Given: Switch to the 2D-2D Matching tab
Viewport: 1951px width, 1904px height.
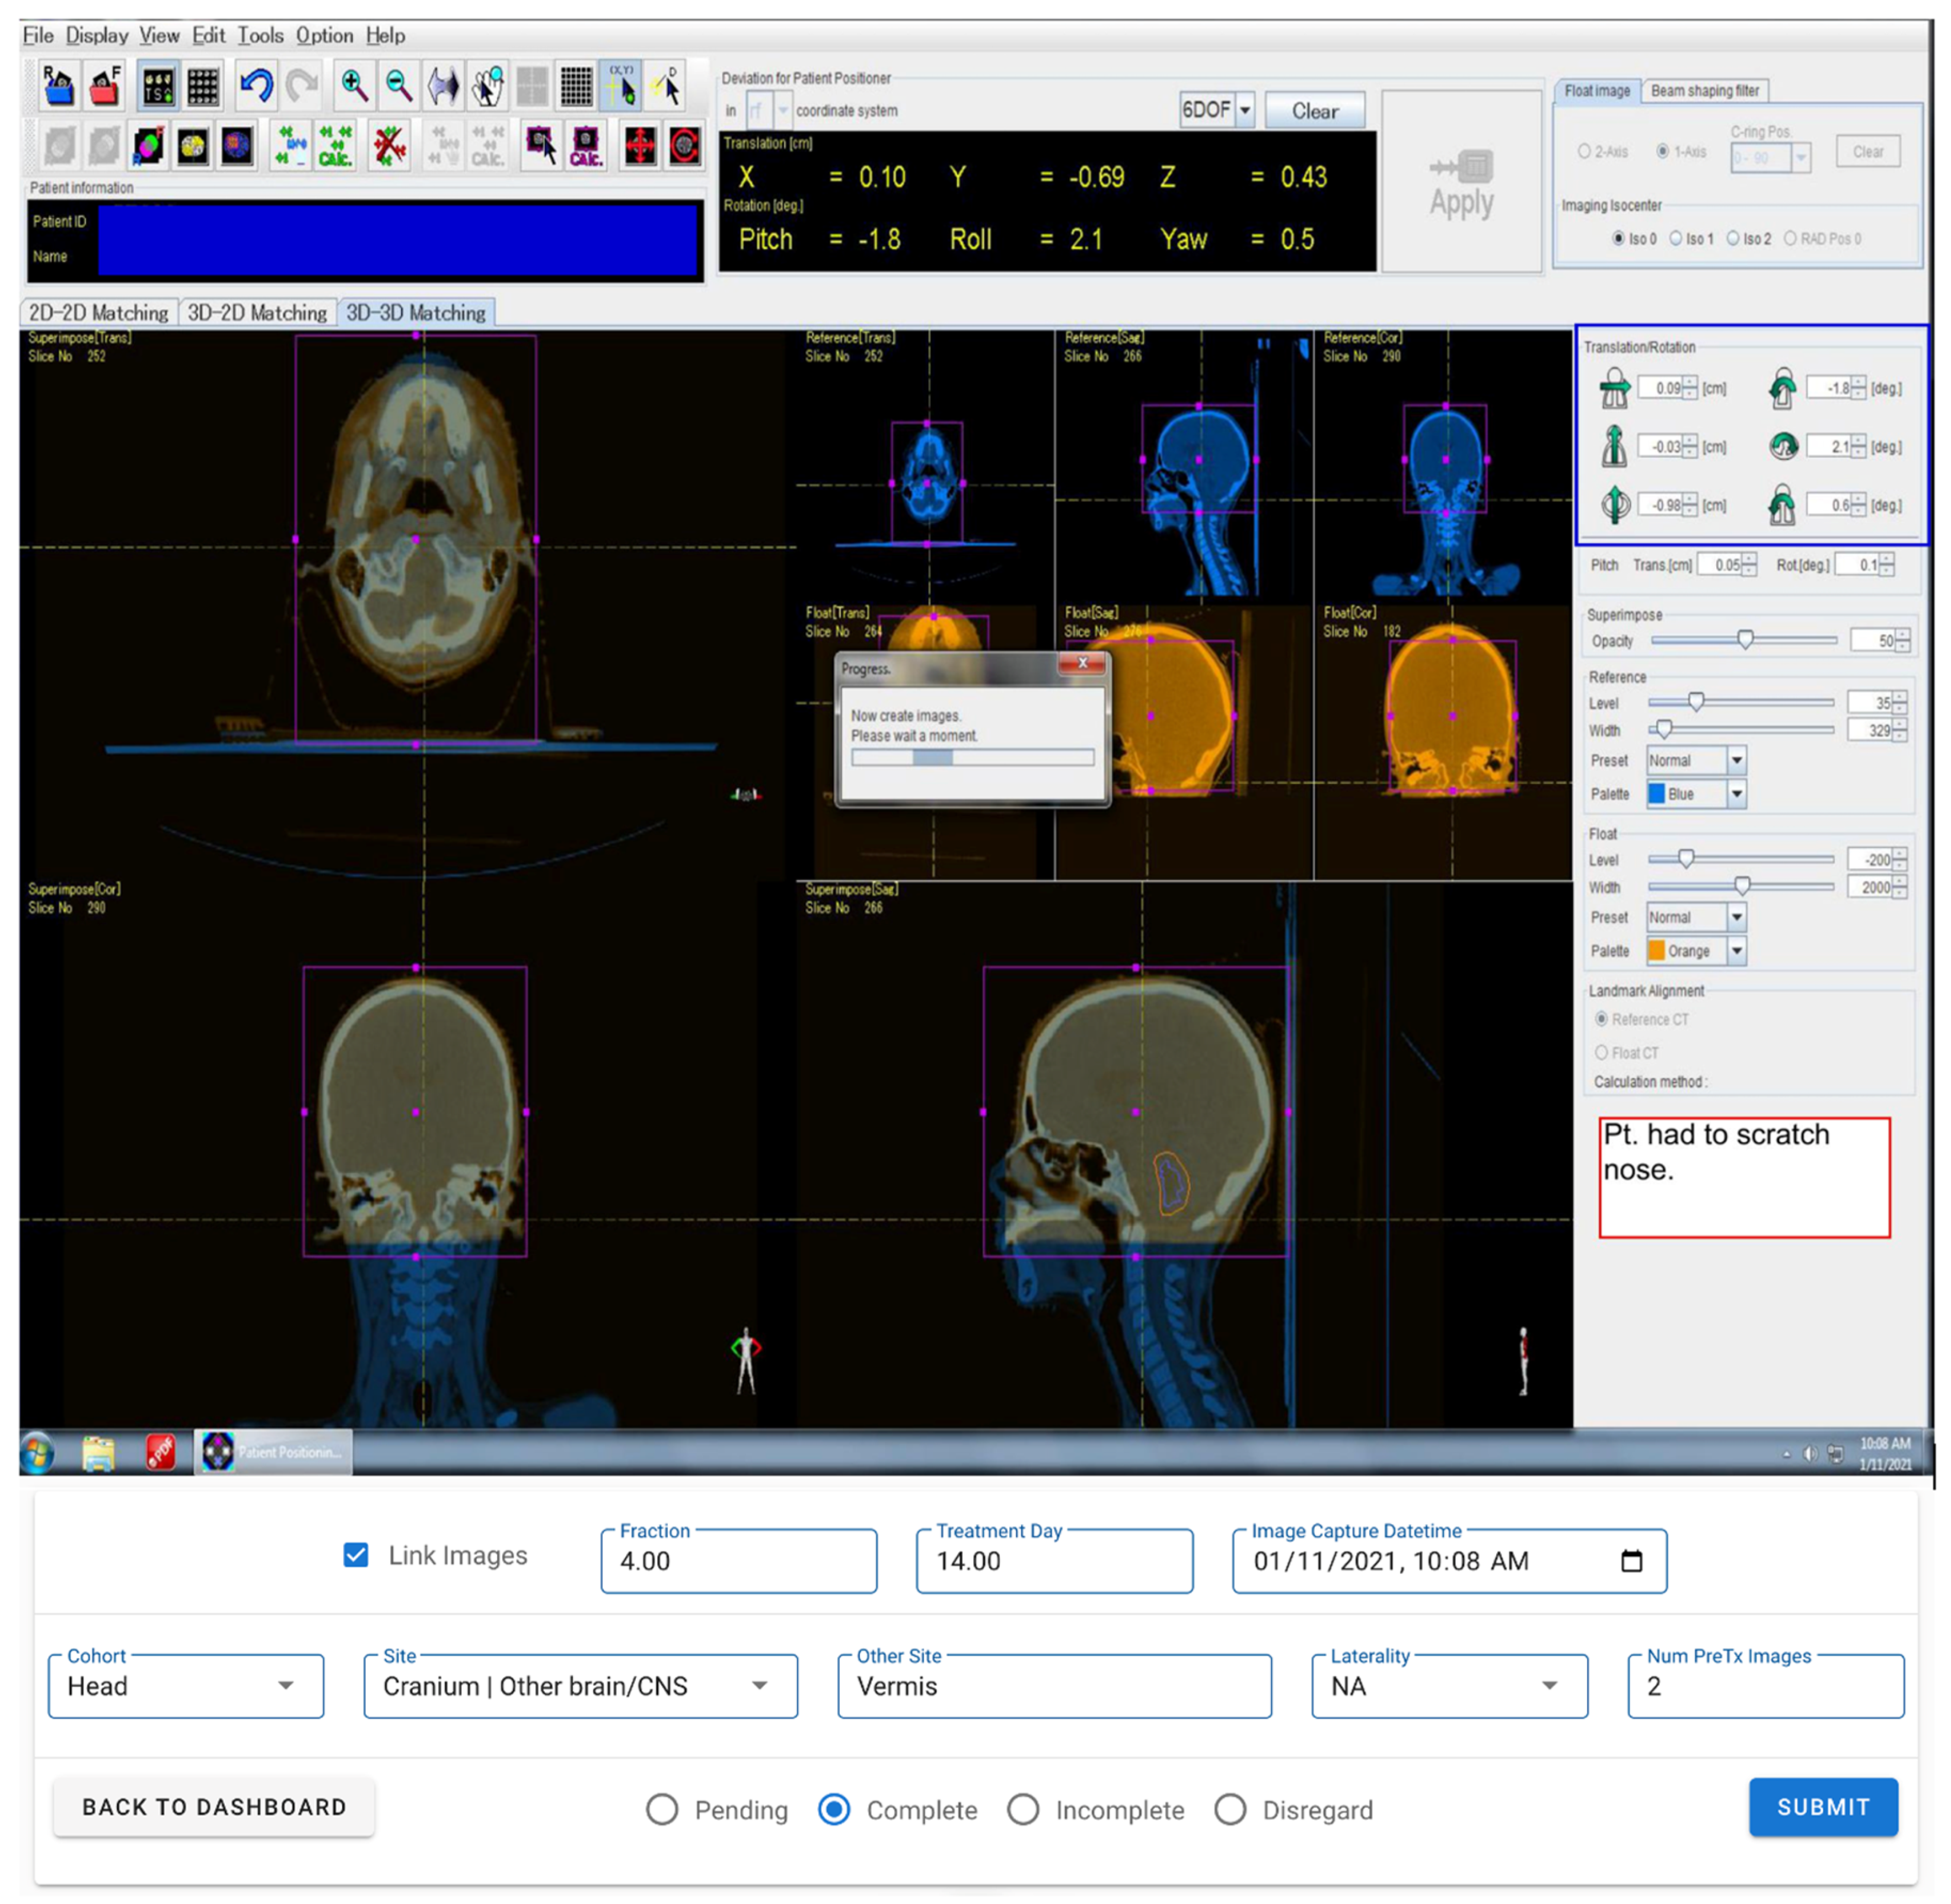Looking at the screenshot, I should tap(98, 313).
